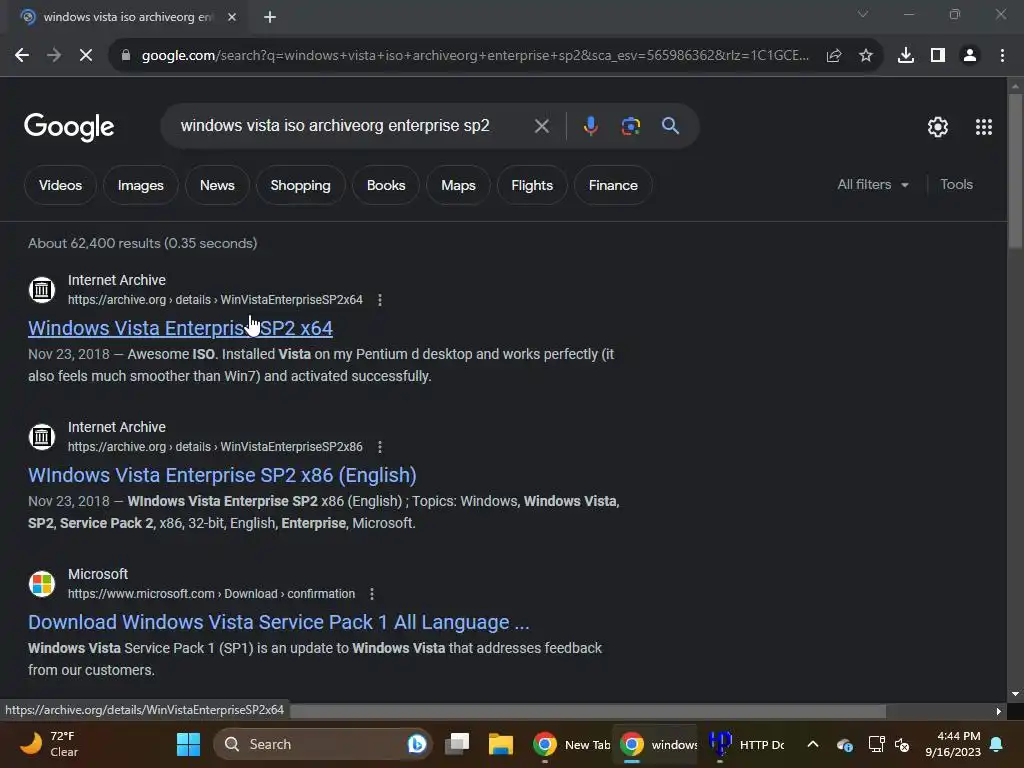
Task: Open search Tools
Action: (x=956, y=185)
